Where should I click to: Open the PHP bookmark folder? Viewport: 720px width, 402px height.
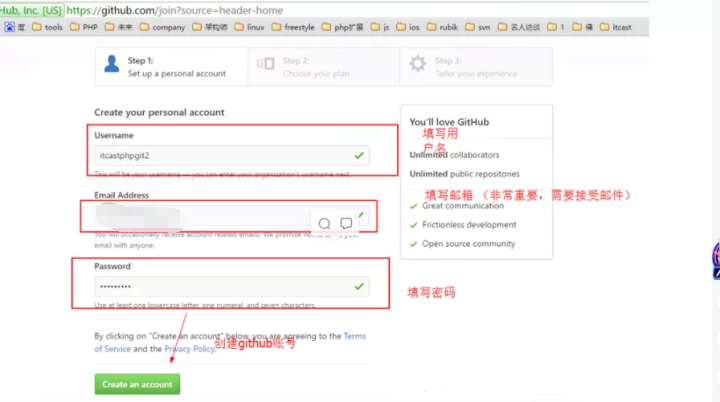[84, 27]
